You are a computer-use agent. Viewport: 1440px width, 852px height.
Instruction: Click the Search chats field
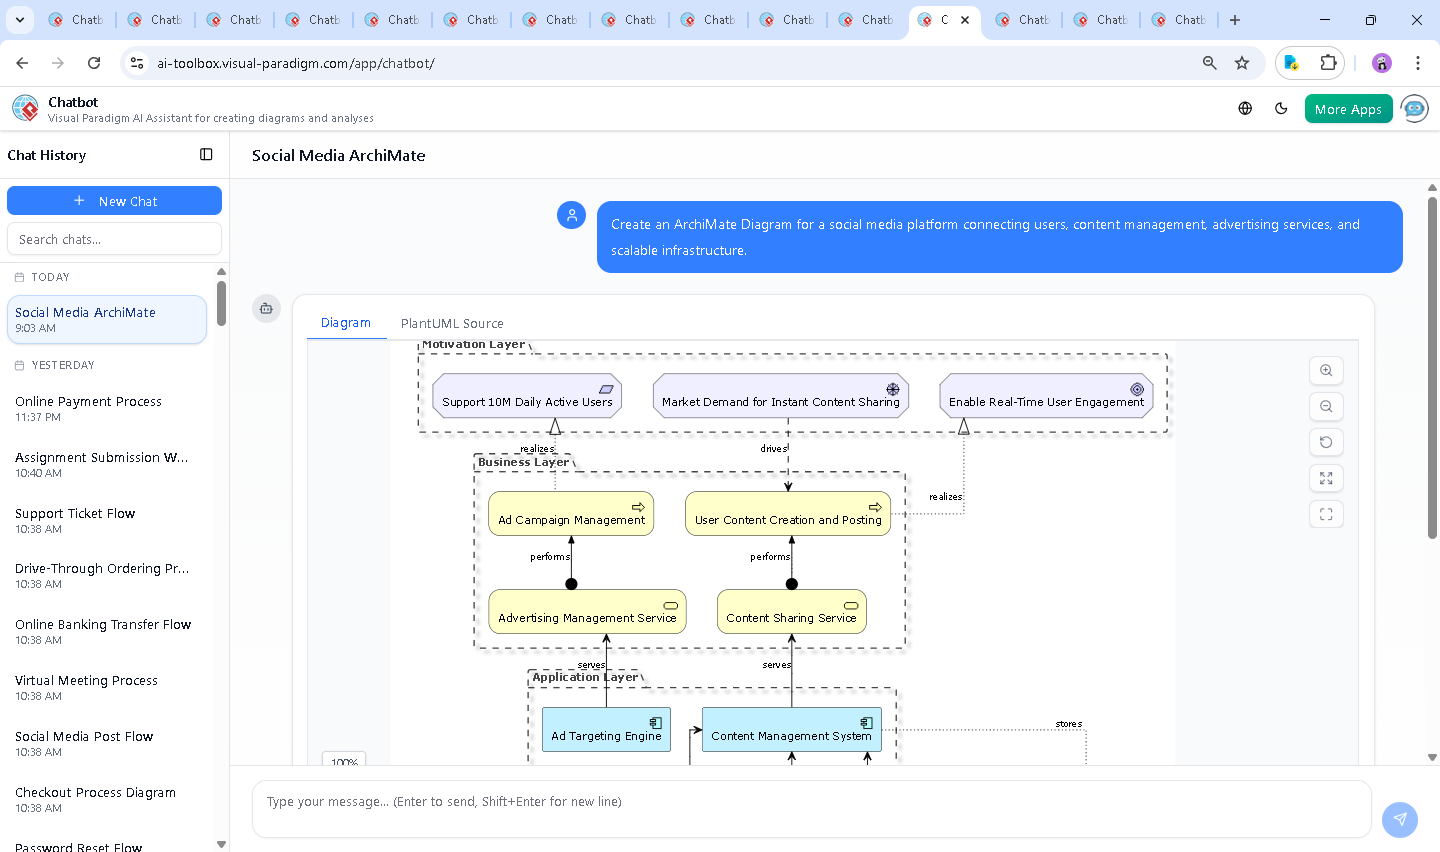[x=114, y=238]
